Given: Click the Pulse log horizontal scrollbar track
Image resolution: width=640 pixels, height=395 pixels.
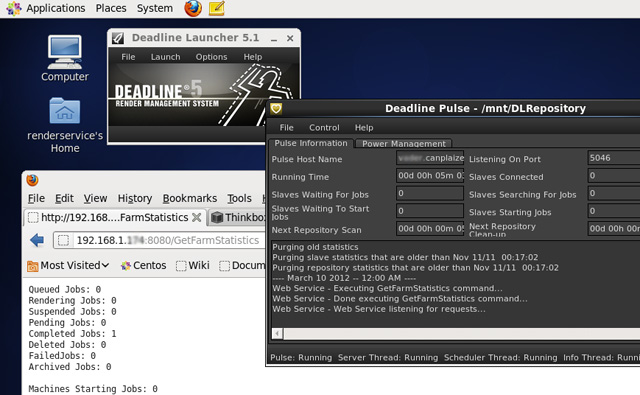Looking at the screenshot, I should click(462, 334).
